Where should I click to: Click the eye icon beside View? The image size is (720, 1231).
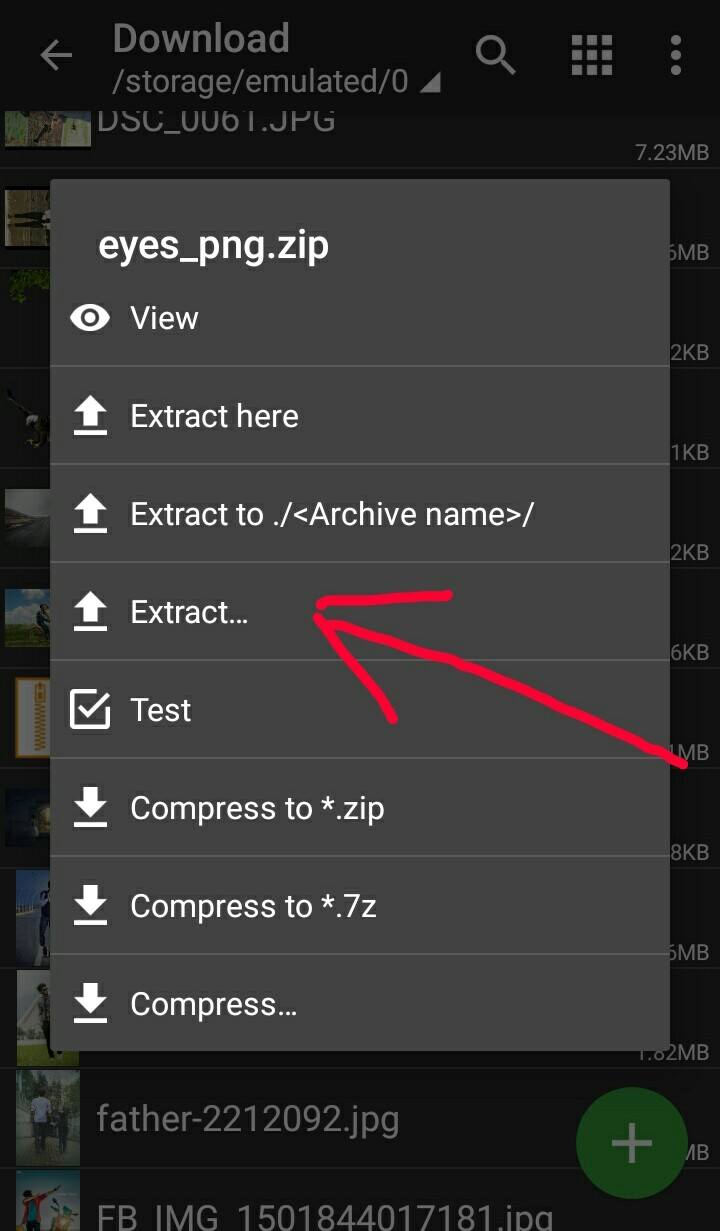(x=89, y=317)
